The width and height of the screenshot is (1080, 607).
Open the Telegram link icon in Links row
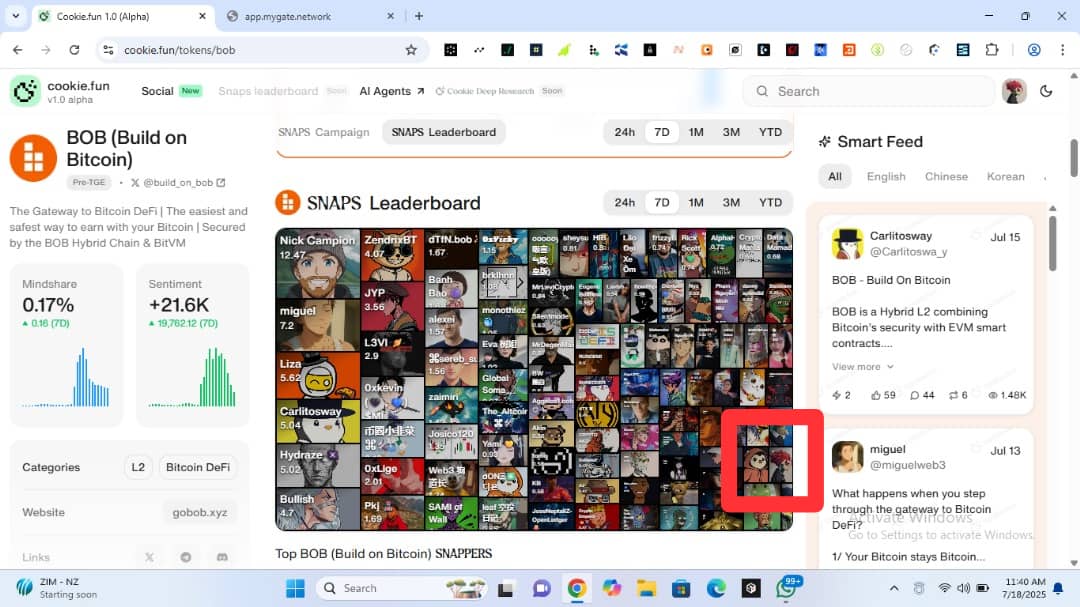[186, 557]
